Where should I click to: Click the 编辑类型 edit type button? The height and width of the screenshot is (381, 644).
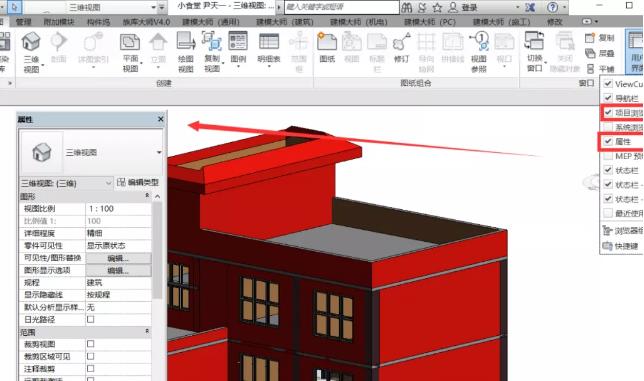tap(138, 182)
